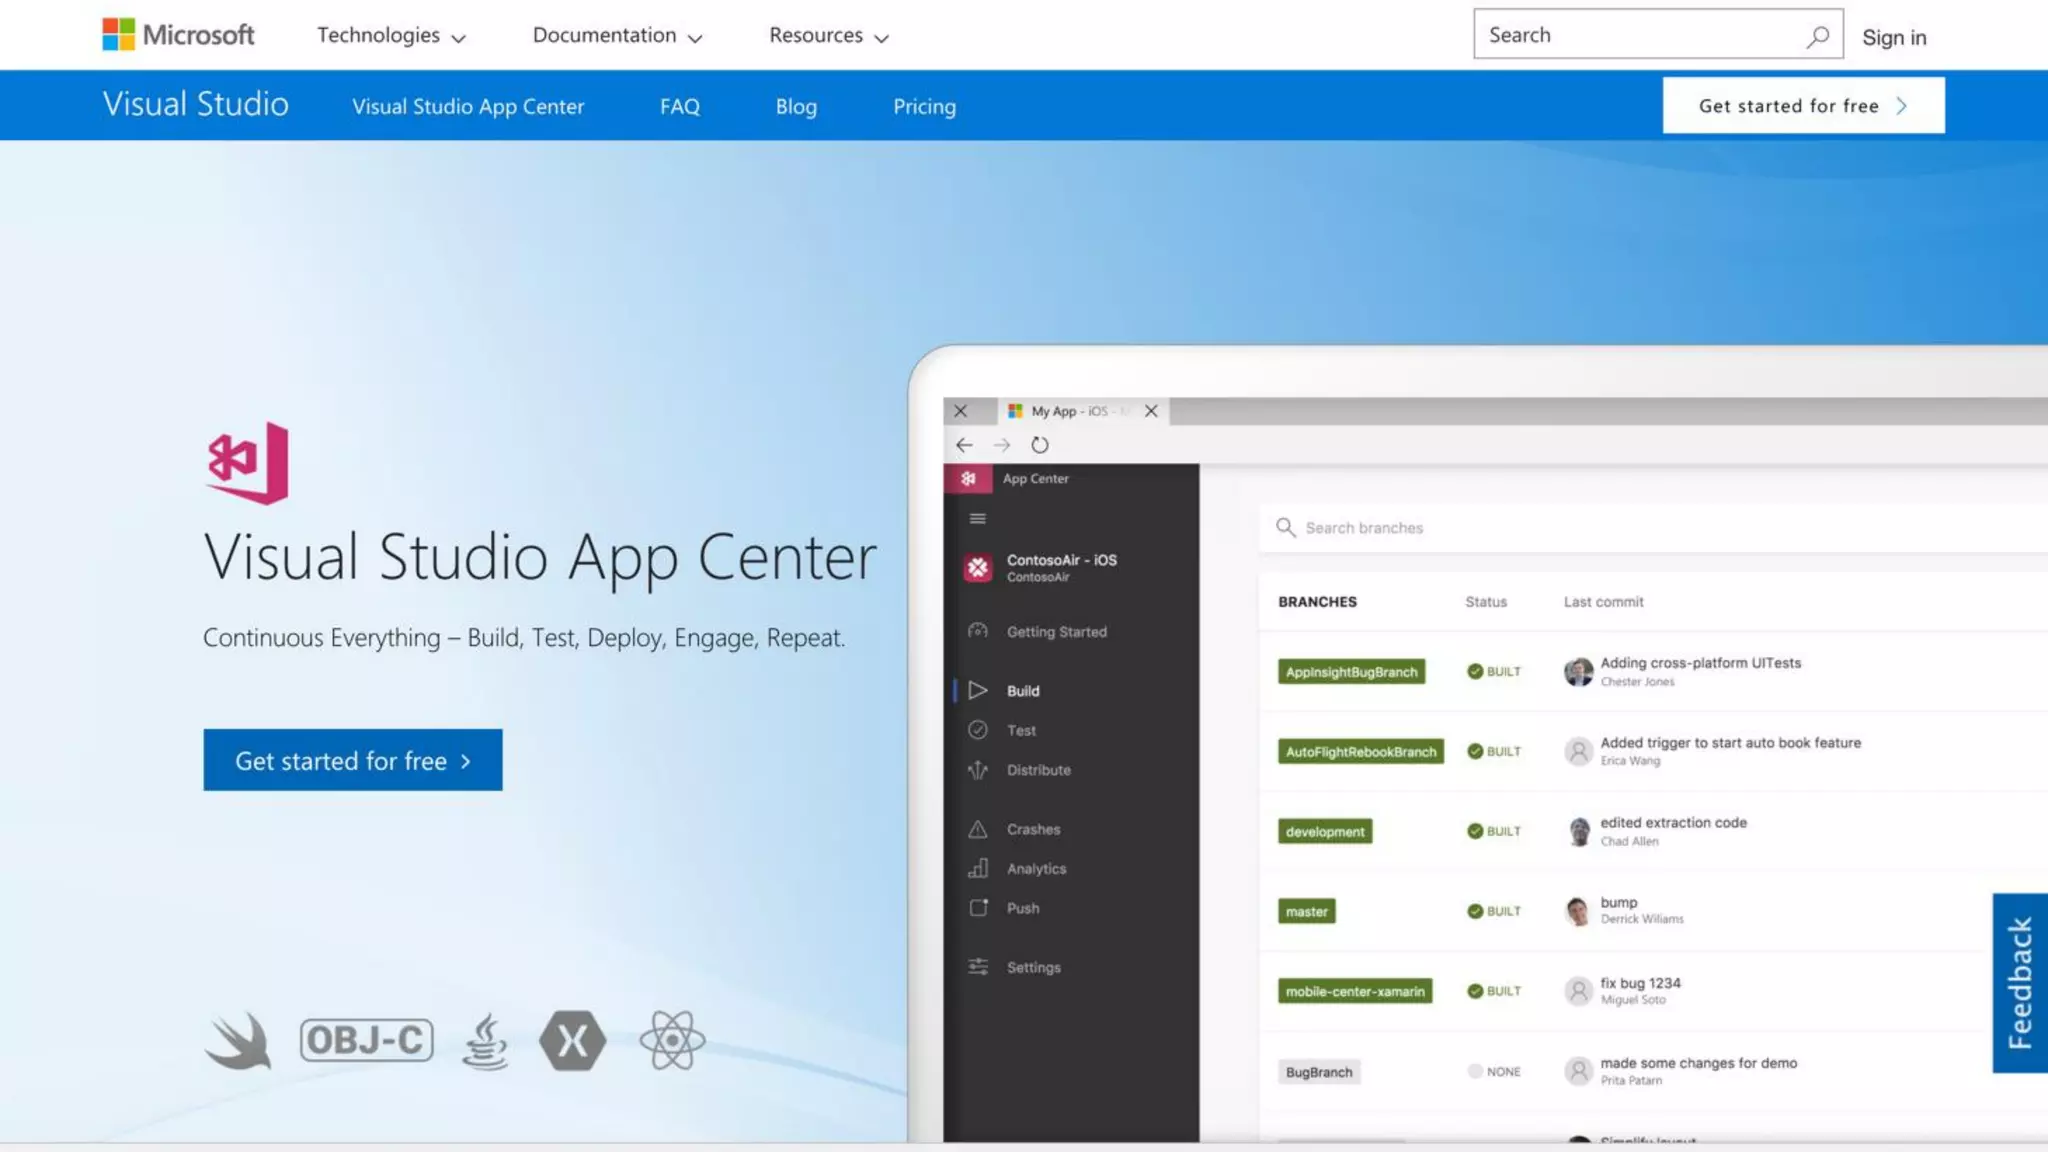Go to the Blog page
2048x1152 pixels.
tap(796, 106)
